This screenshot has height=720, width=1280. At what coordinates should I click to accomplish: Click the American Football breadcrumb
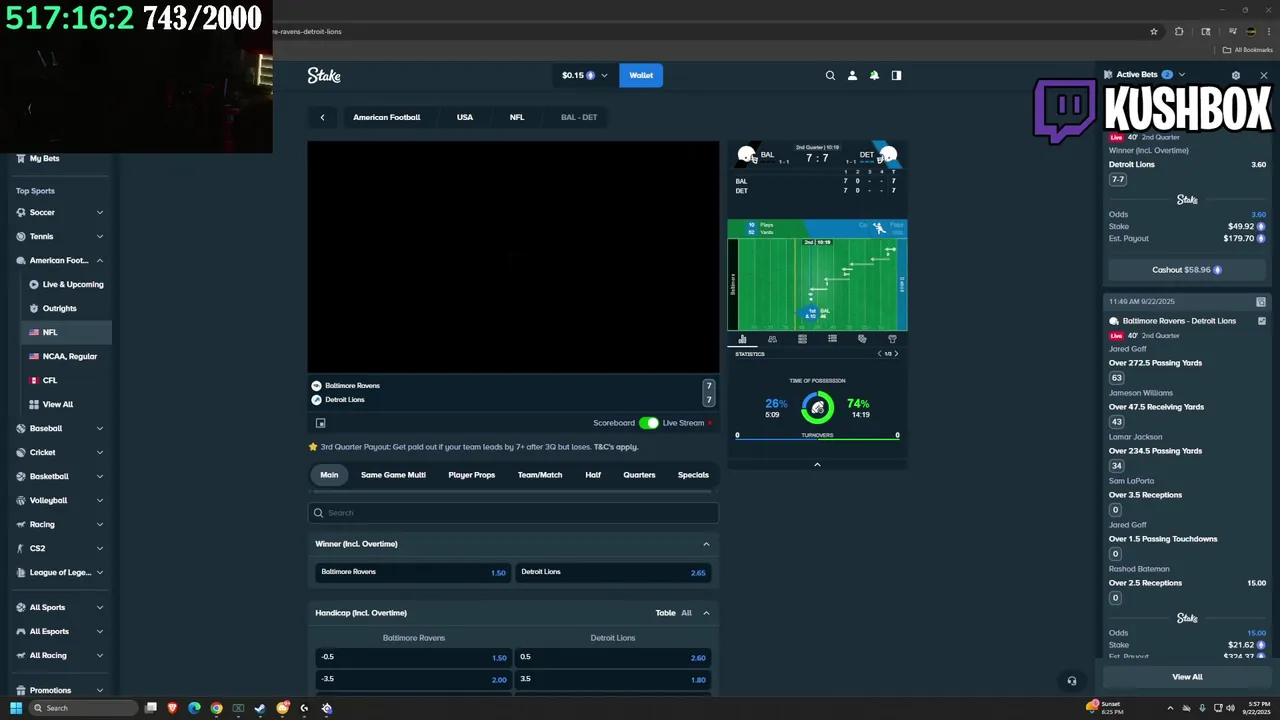click(x=386, y=117)
